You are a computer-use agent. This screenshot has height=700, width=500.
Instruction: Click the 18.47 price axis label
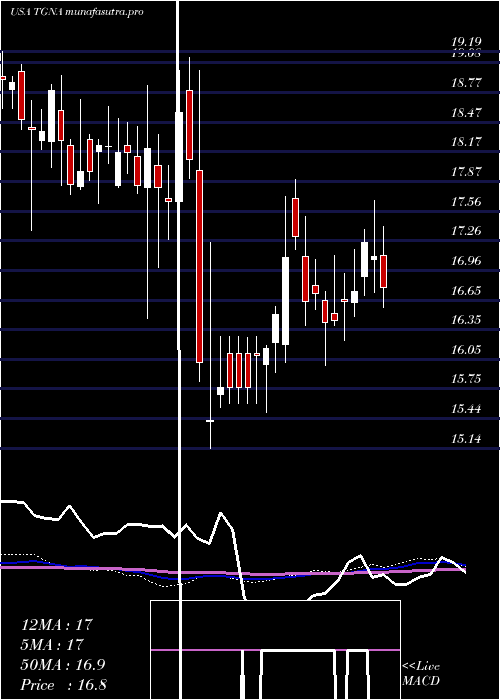[x=466, y=112]
